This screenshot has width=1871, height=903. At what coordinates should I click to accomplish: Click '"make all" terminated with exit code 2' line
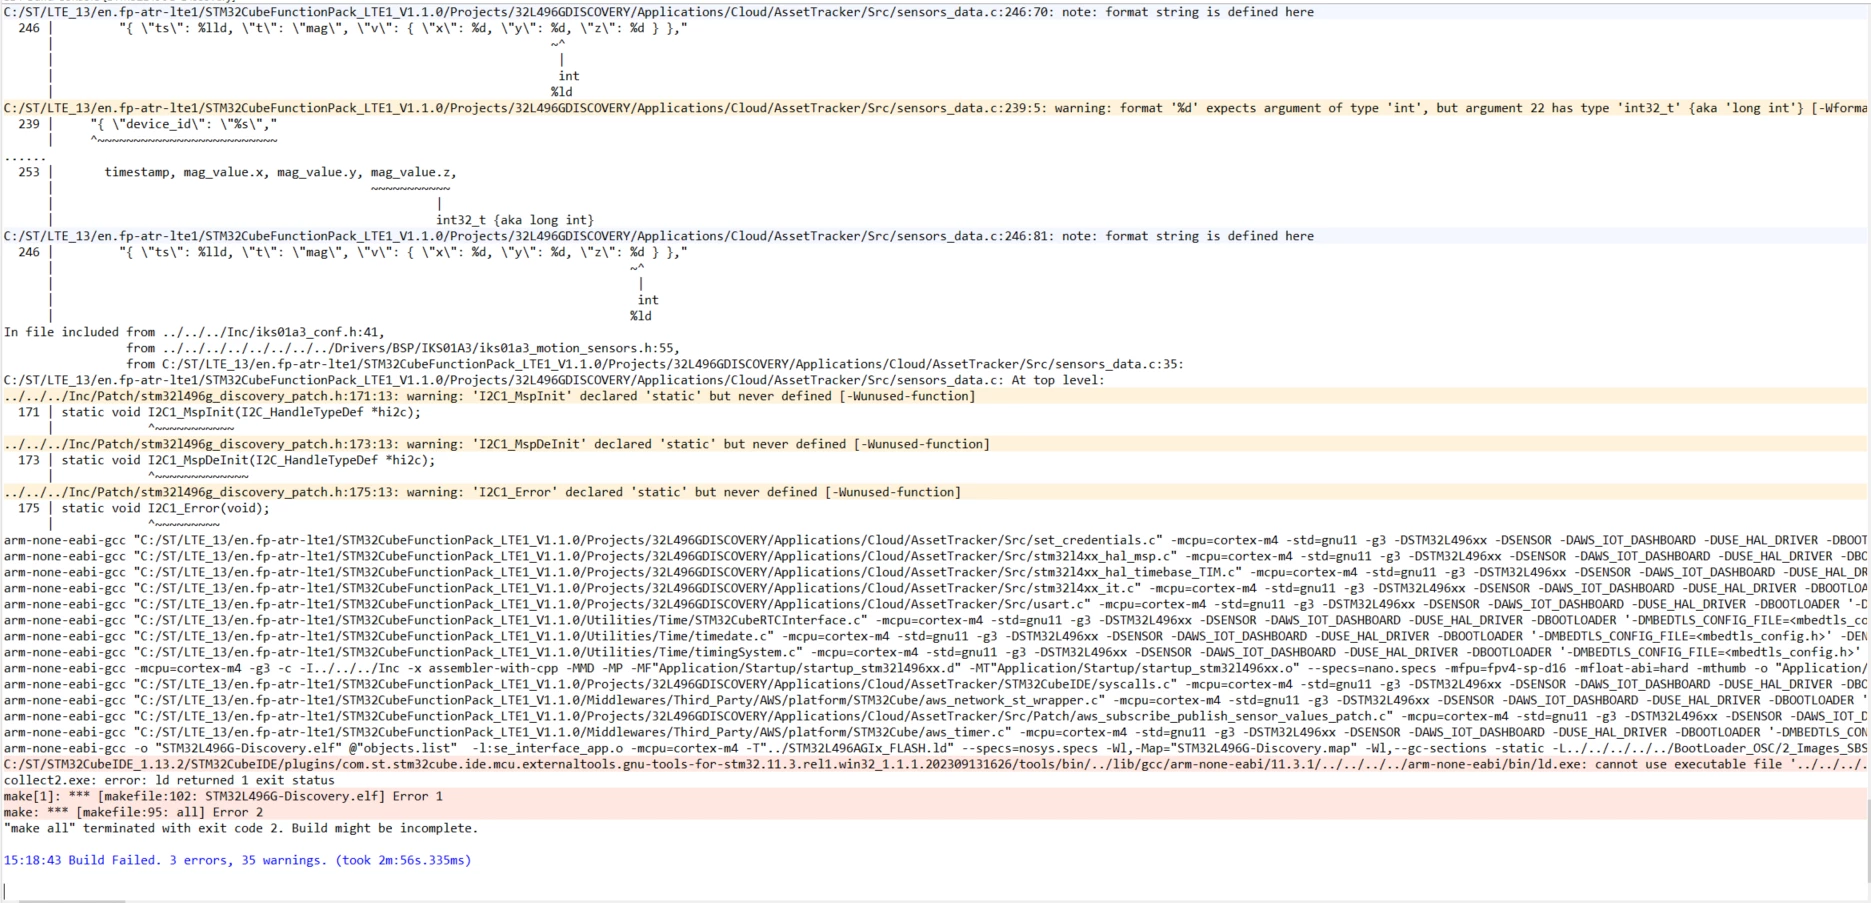(x=241, y=828)
